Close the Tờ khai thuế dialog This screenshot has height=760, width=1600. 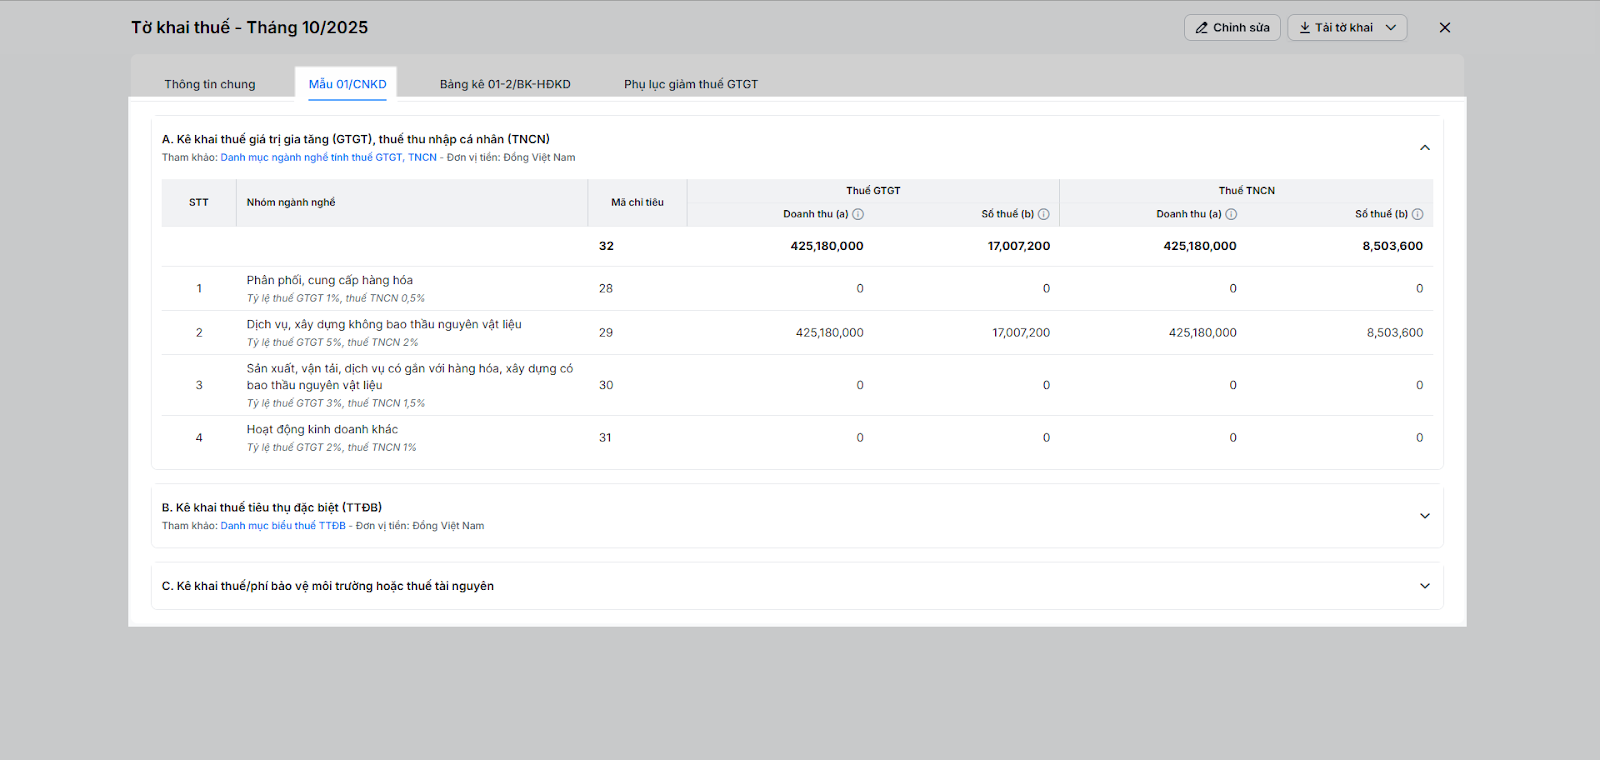(x=1445, y=28)
